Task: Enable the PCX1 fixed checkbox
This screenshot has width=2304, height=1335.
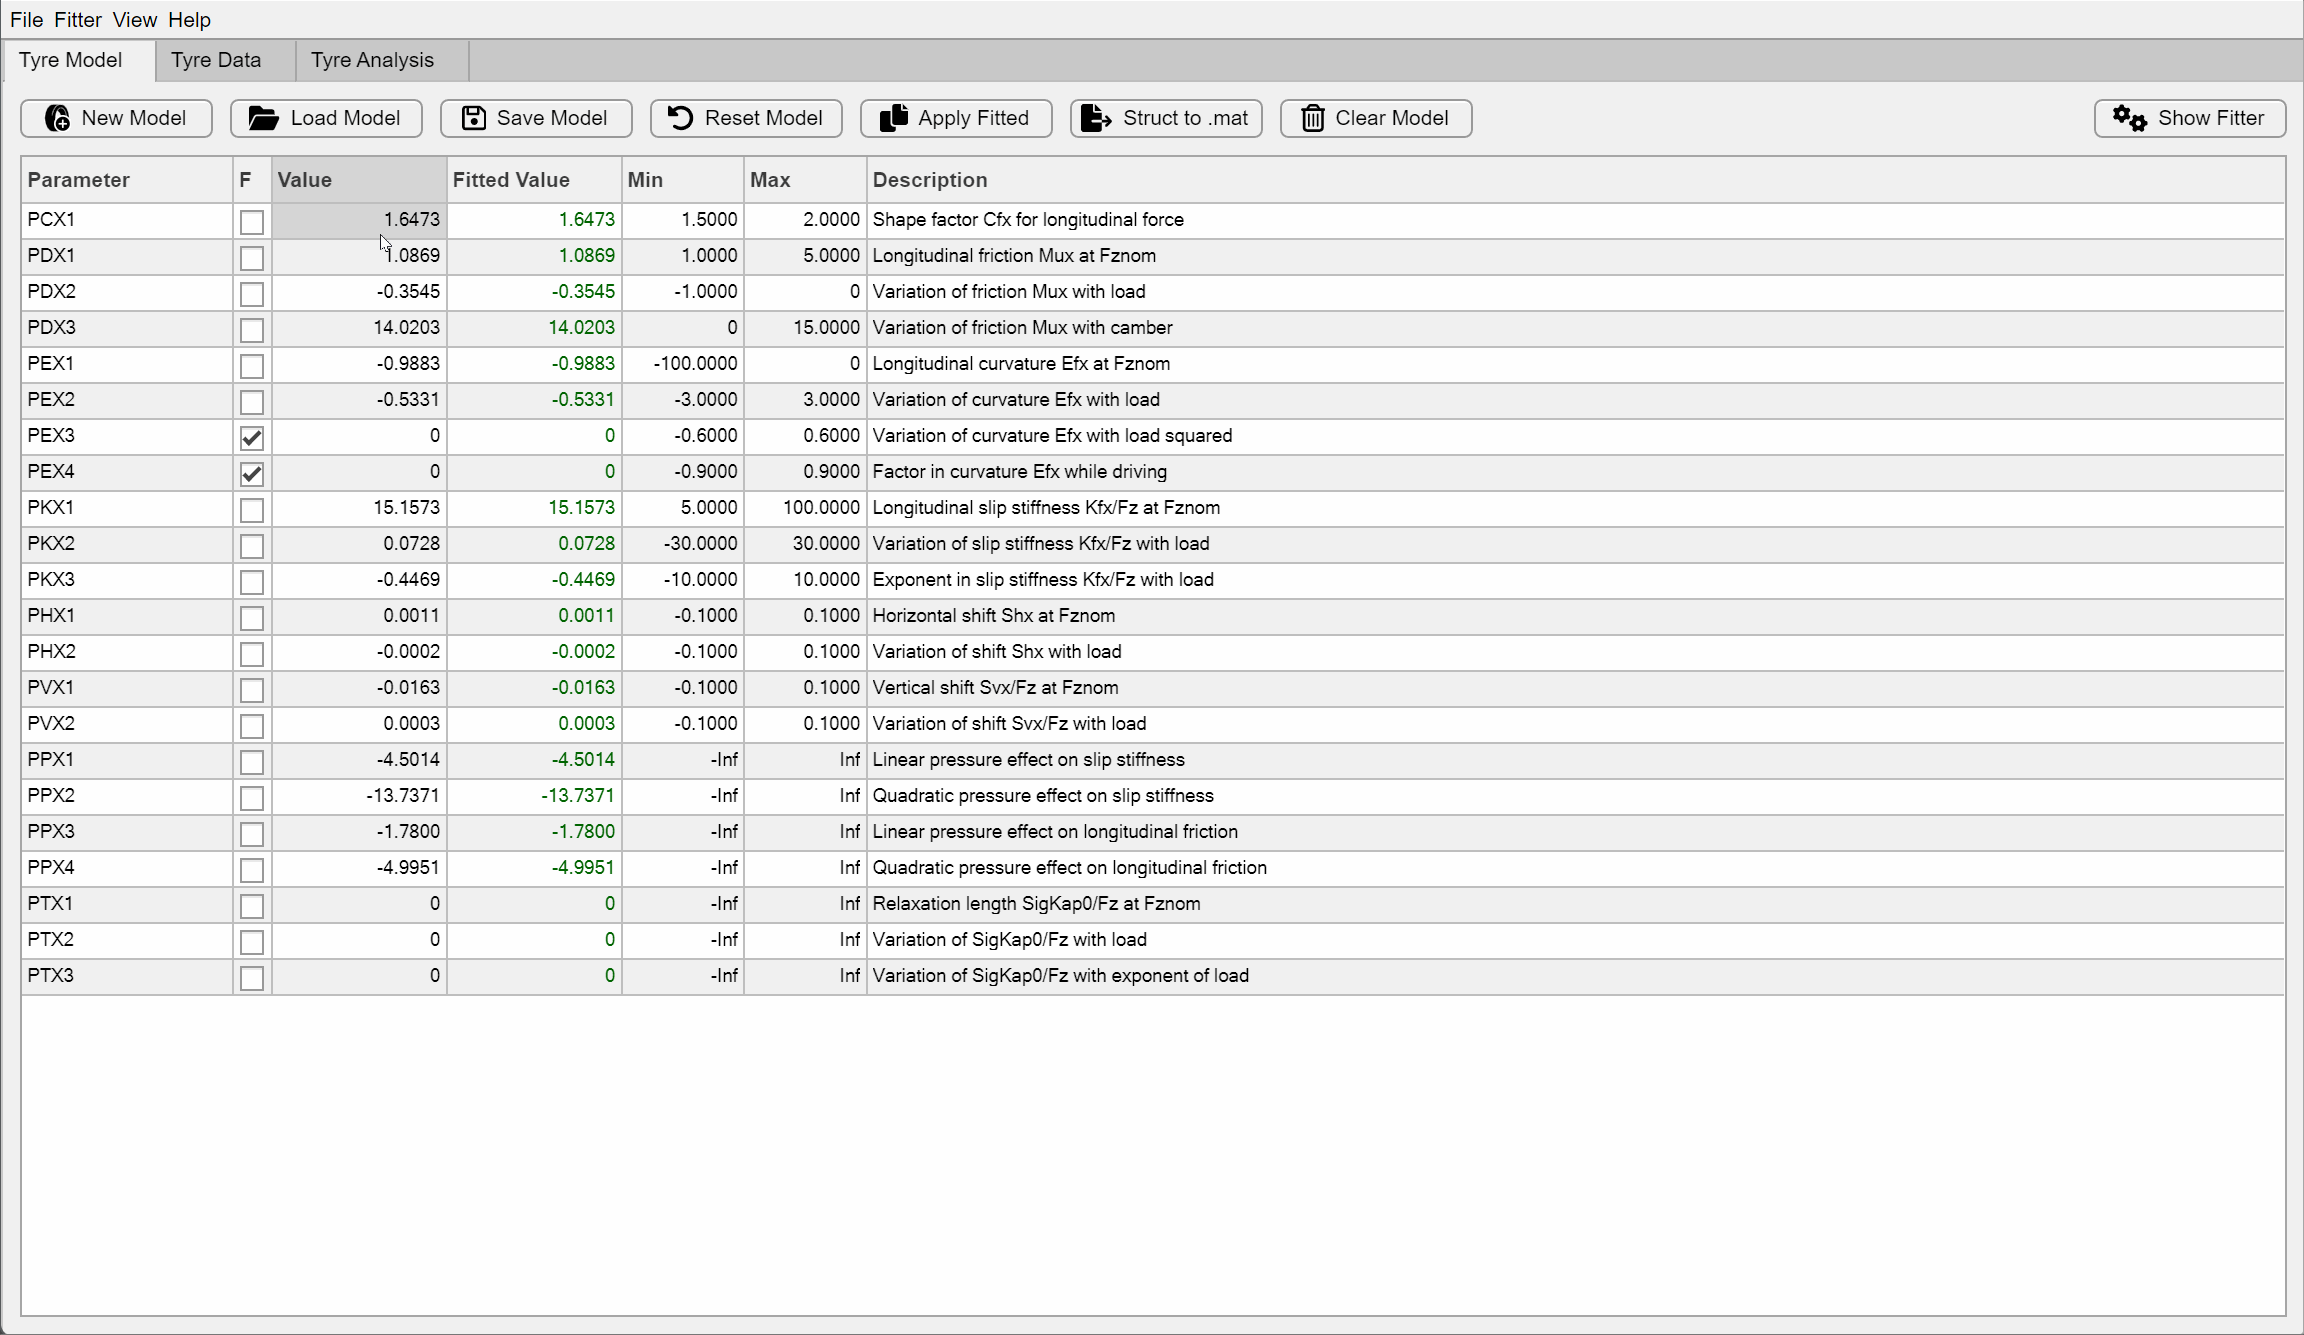Action: [251, 221]
